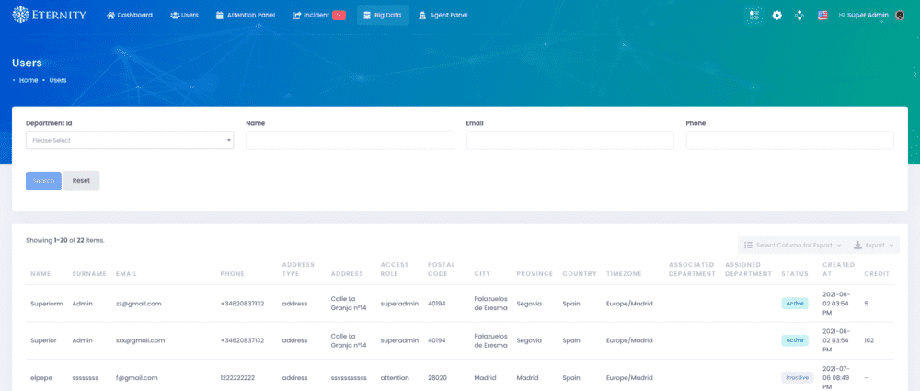Image resolution: width=920 pixels, height=391 pixels.
Task: Select the f@gmail.com email cell
Action: [137, 378]
